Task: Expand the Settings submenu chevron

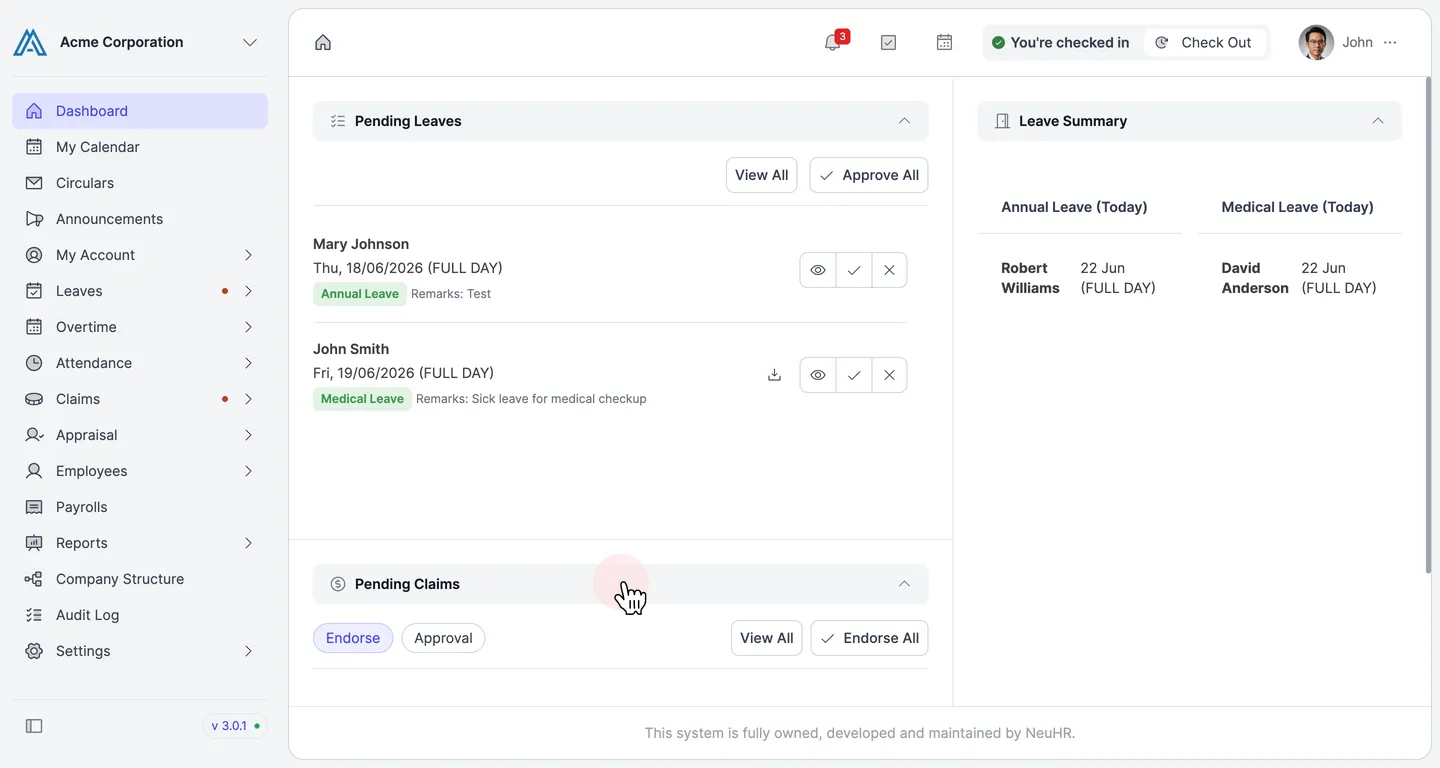Action: [x=248, y=651]
